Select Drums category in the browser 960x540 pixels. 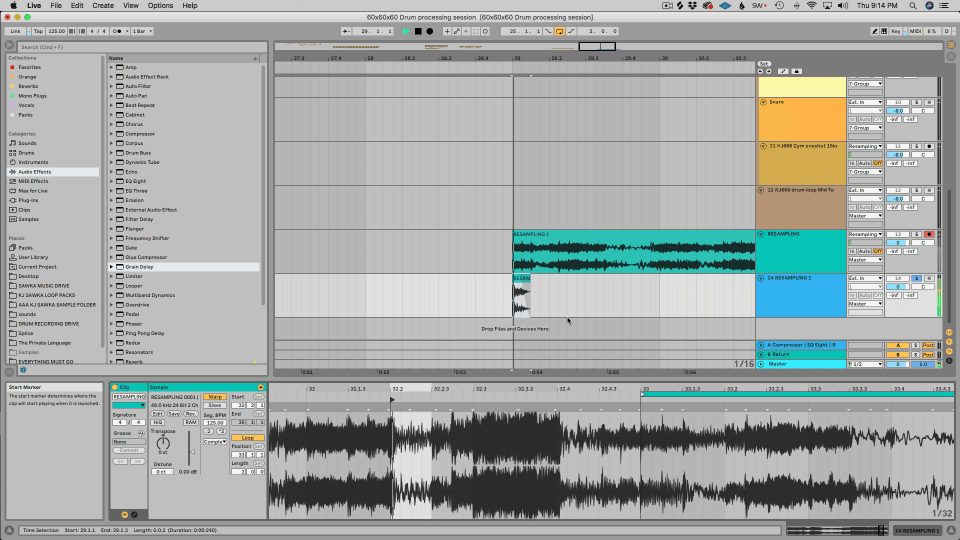click(x=26, y=153)
